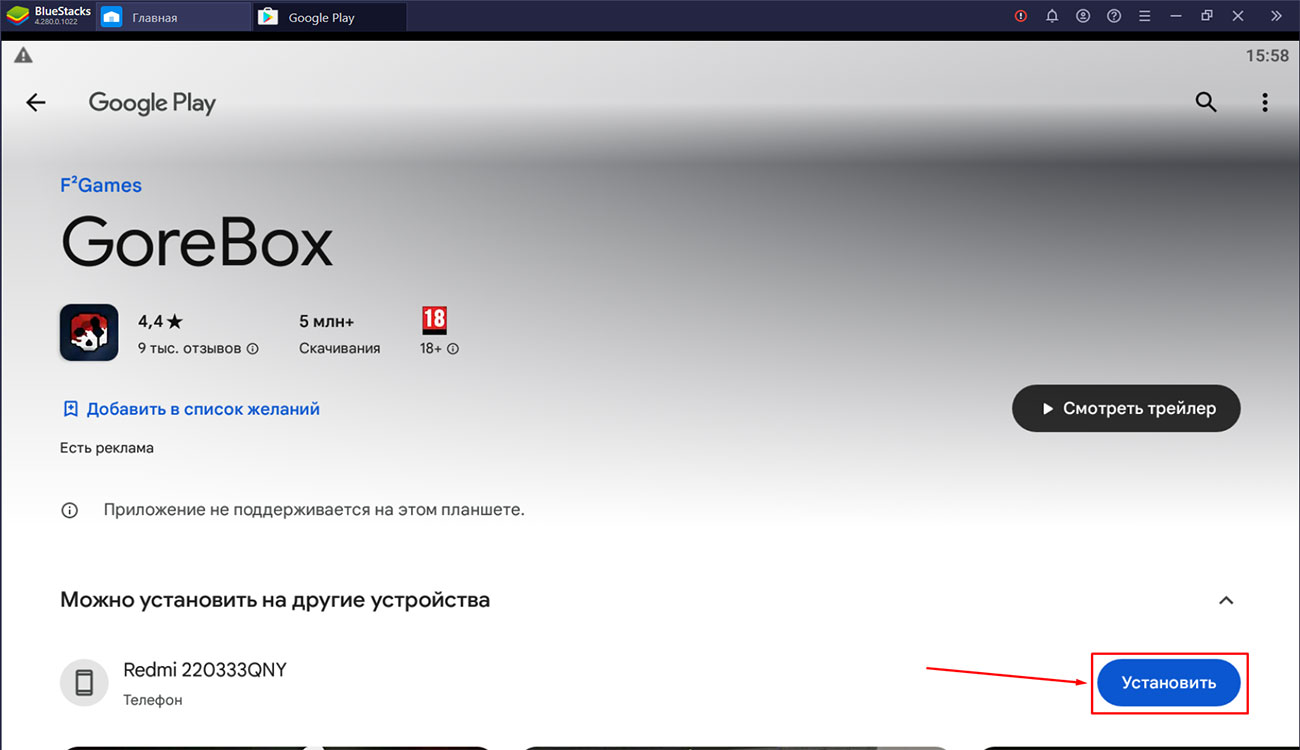The width and height of the screenshot is (1300, 750).
Task: Click the 5 млн+ Скачивания text
Action: coord(339,334)
